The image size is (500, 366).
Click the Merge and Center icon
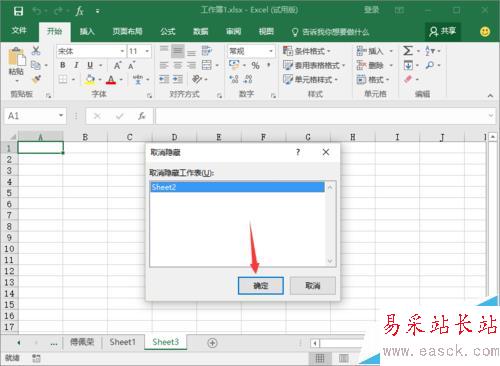[207, 65]
